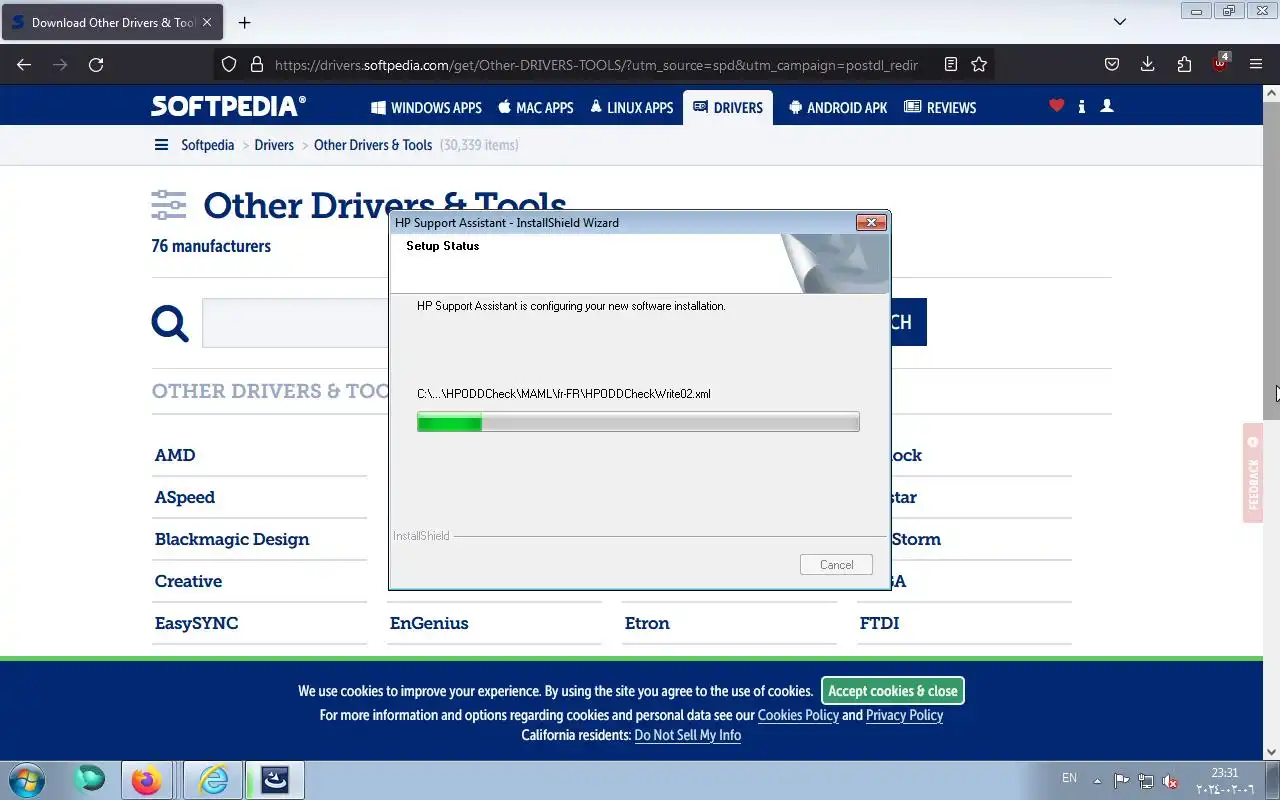The image size is (1280, 800).
Task: Launch Firefox from the taskbar
Action: (146, 780)
